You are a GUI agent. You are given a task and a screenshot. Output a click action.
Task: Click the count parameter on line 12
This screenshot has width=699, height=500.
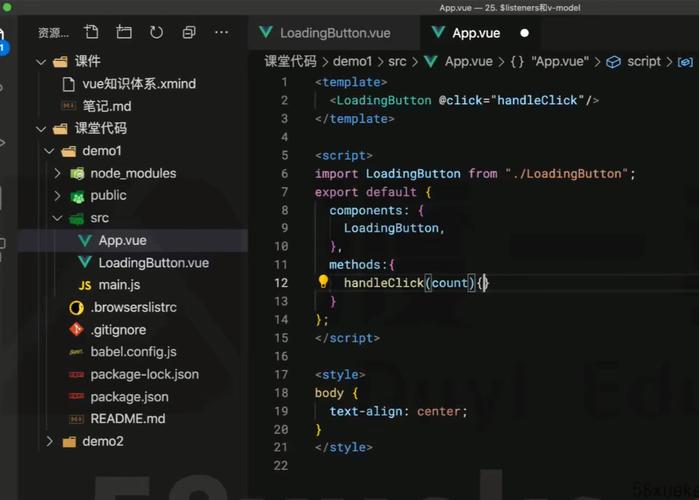pyautogui.click(x=449, y=283)
